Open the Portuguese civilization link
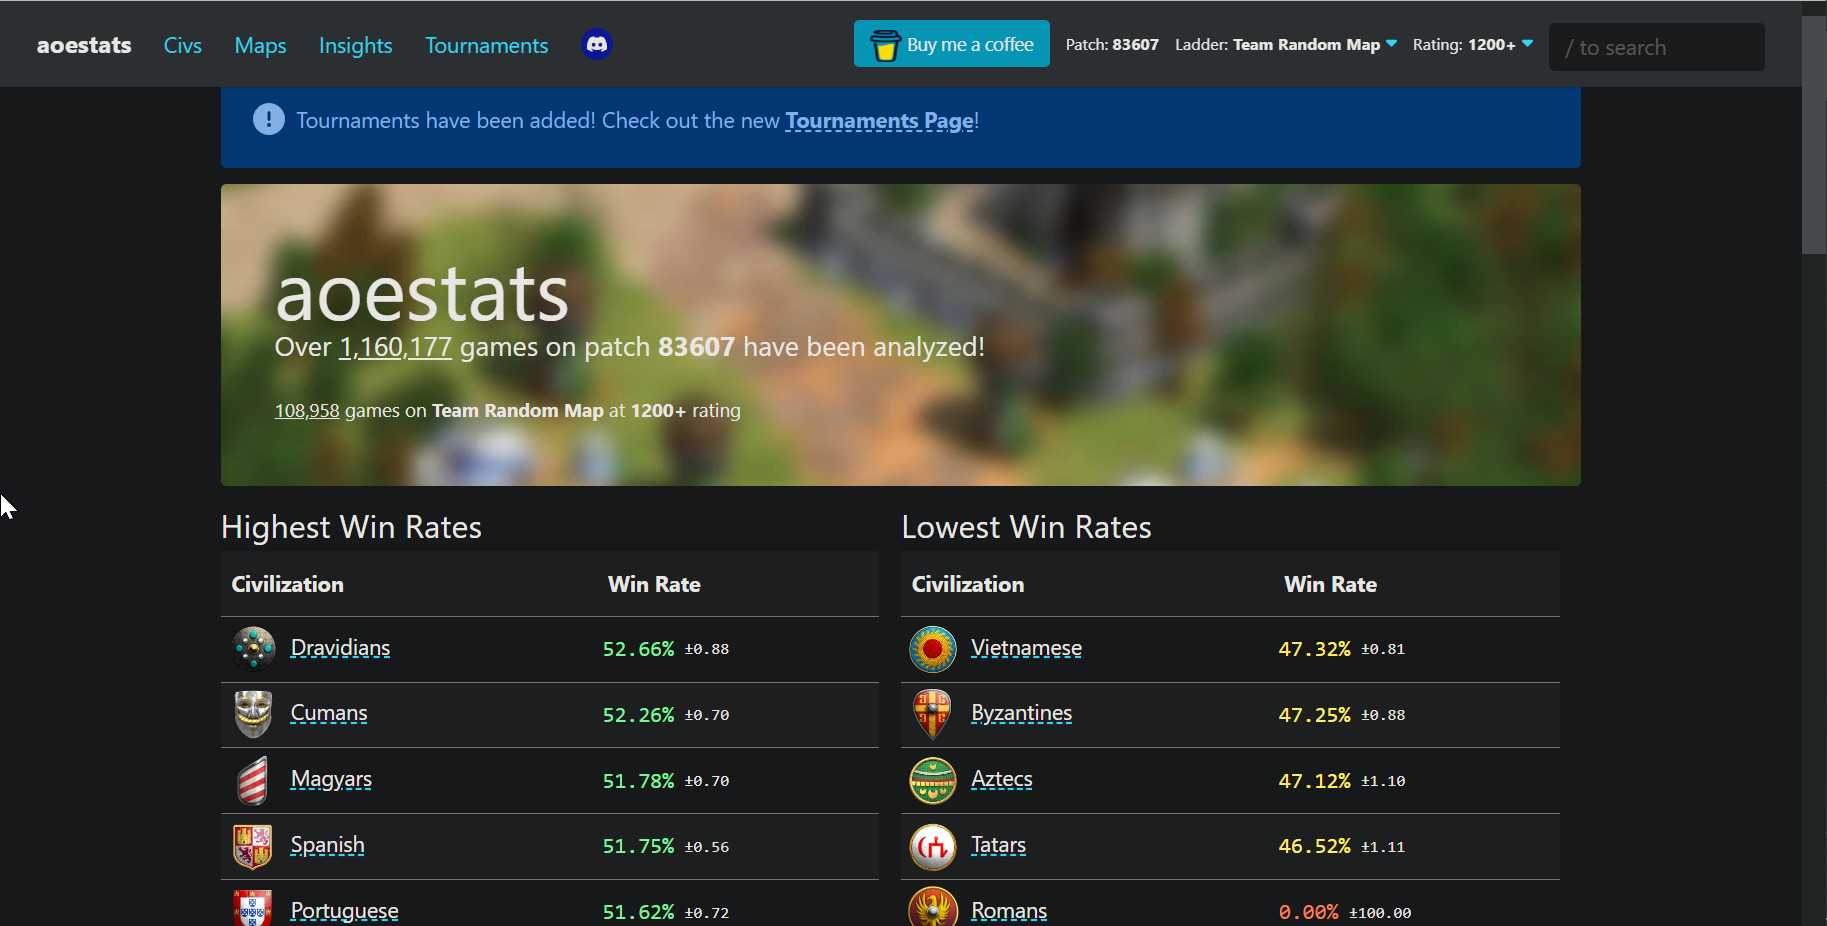Image resolution: width=1827 pixels, height=926 pixels. tap(344, 911)
